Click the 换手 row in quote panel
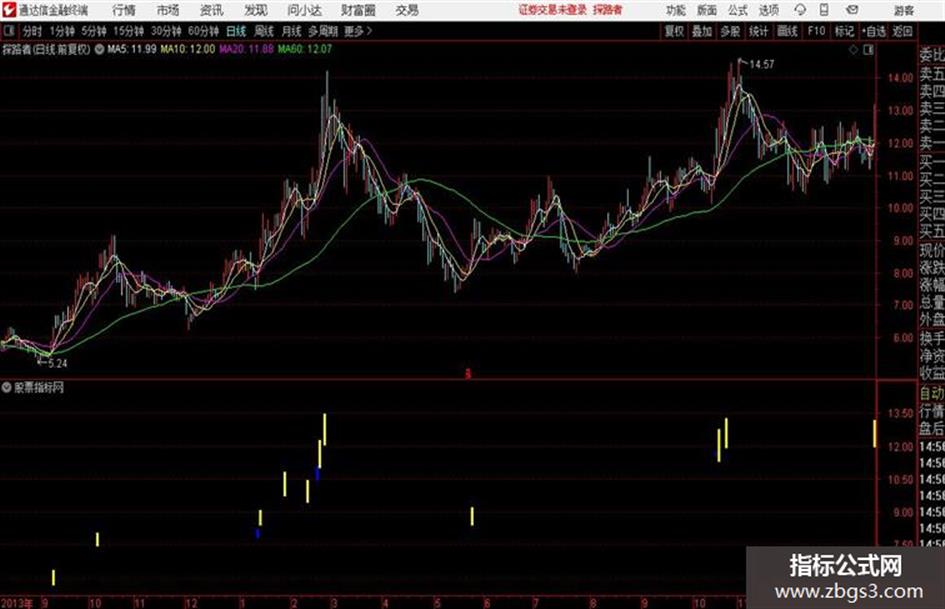Image resolution: width=945 pixels, height=609 pixels. pos(932,338)
